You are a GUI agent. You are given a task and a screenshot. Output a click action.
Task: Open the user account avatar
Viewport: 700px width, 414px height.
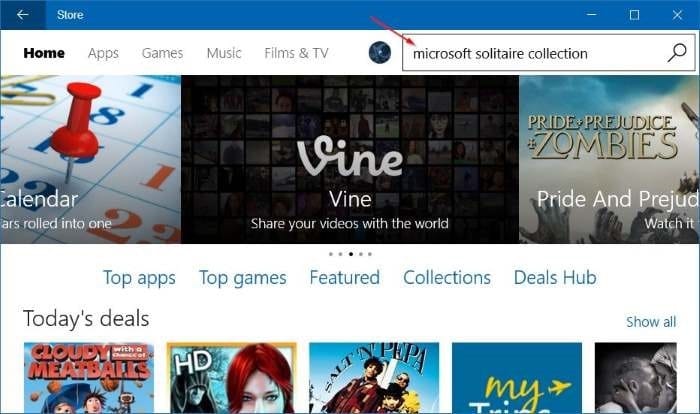click(x=380, y=52)
